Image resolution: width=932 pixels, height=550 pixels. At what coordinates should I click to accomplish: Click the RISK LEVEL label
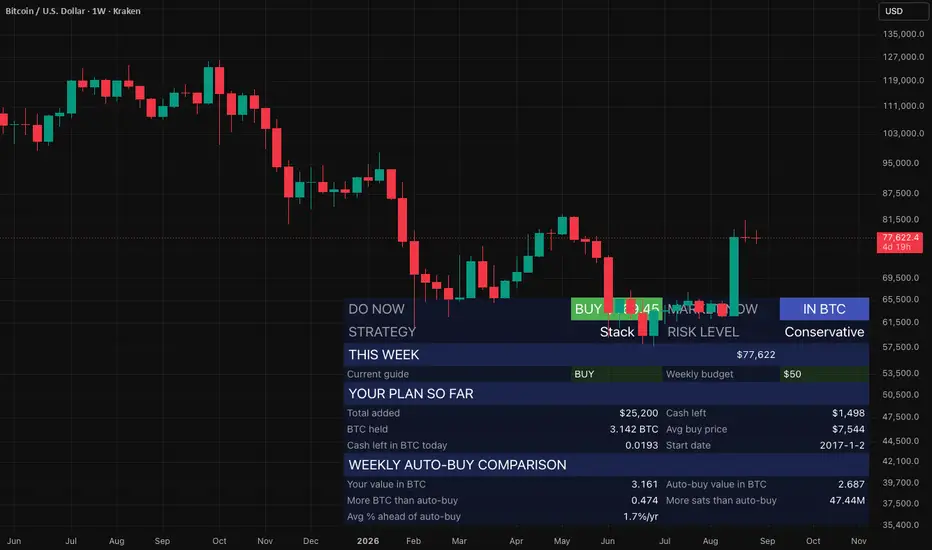point(703,332)
